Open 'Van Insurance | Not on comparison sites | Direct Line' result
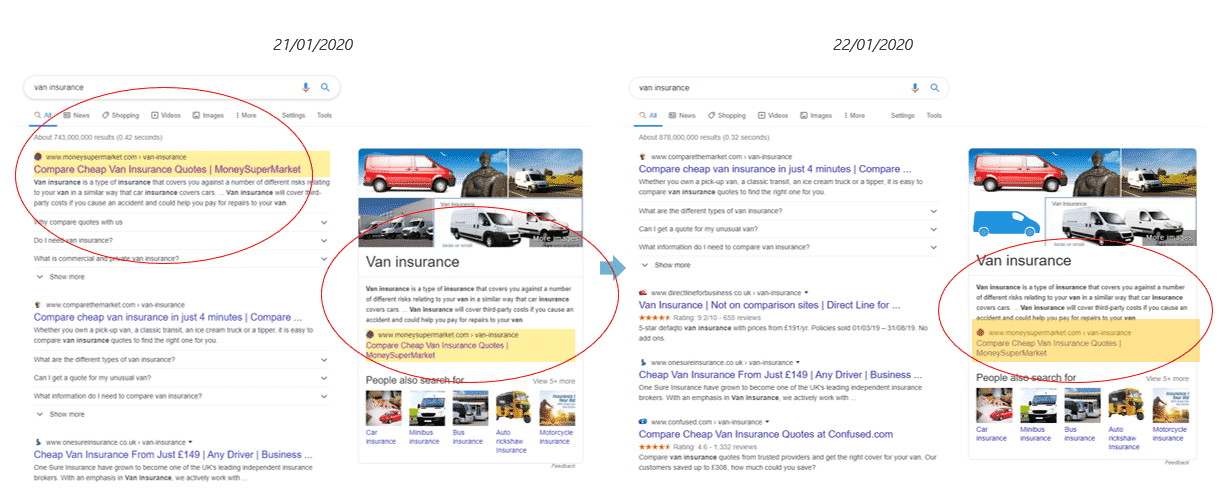This screenshot has height=495, width=1219. coord(771,305)
